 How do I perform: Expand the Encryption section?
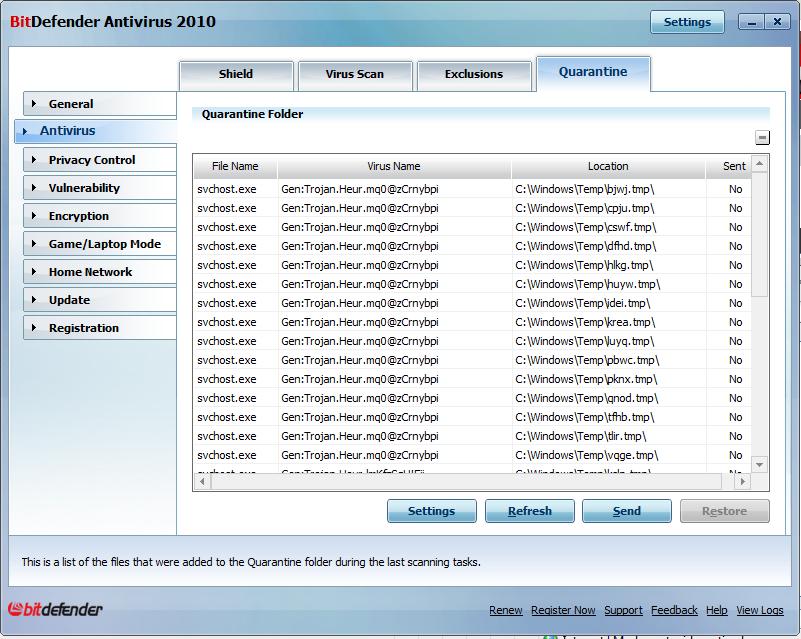pos(100,216)
